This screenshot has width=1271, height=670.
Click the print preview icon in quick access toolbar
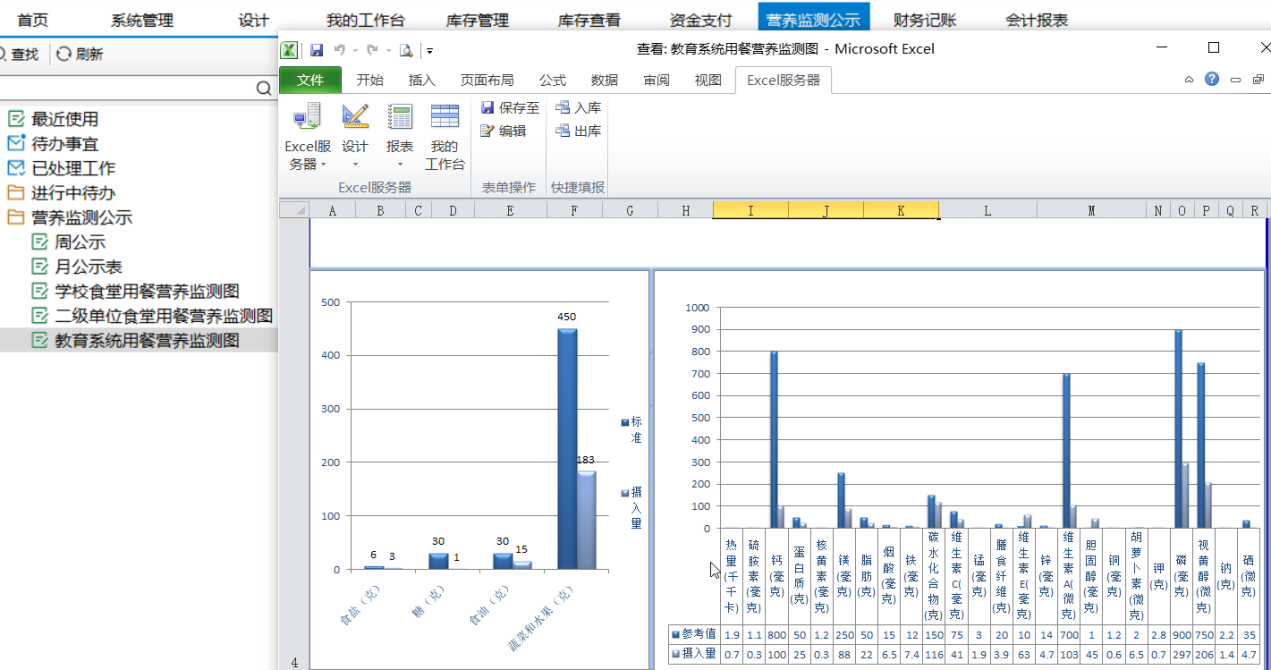tap(405, 50)
